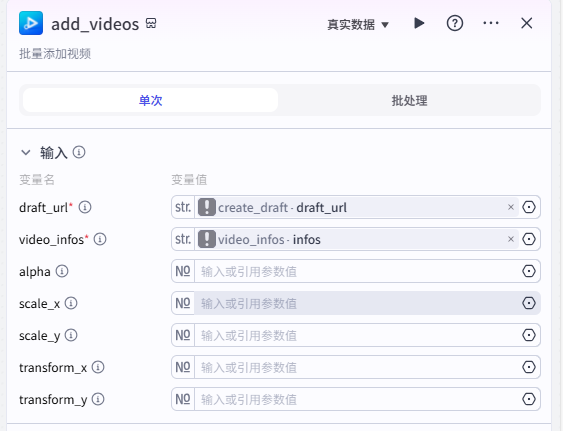Close the add_videos panel

tap(526, 23)
